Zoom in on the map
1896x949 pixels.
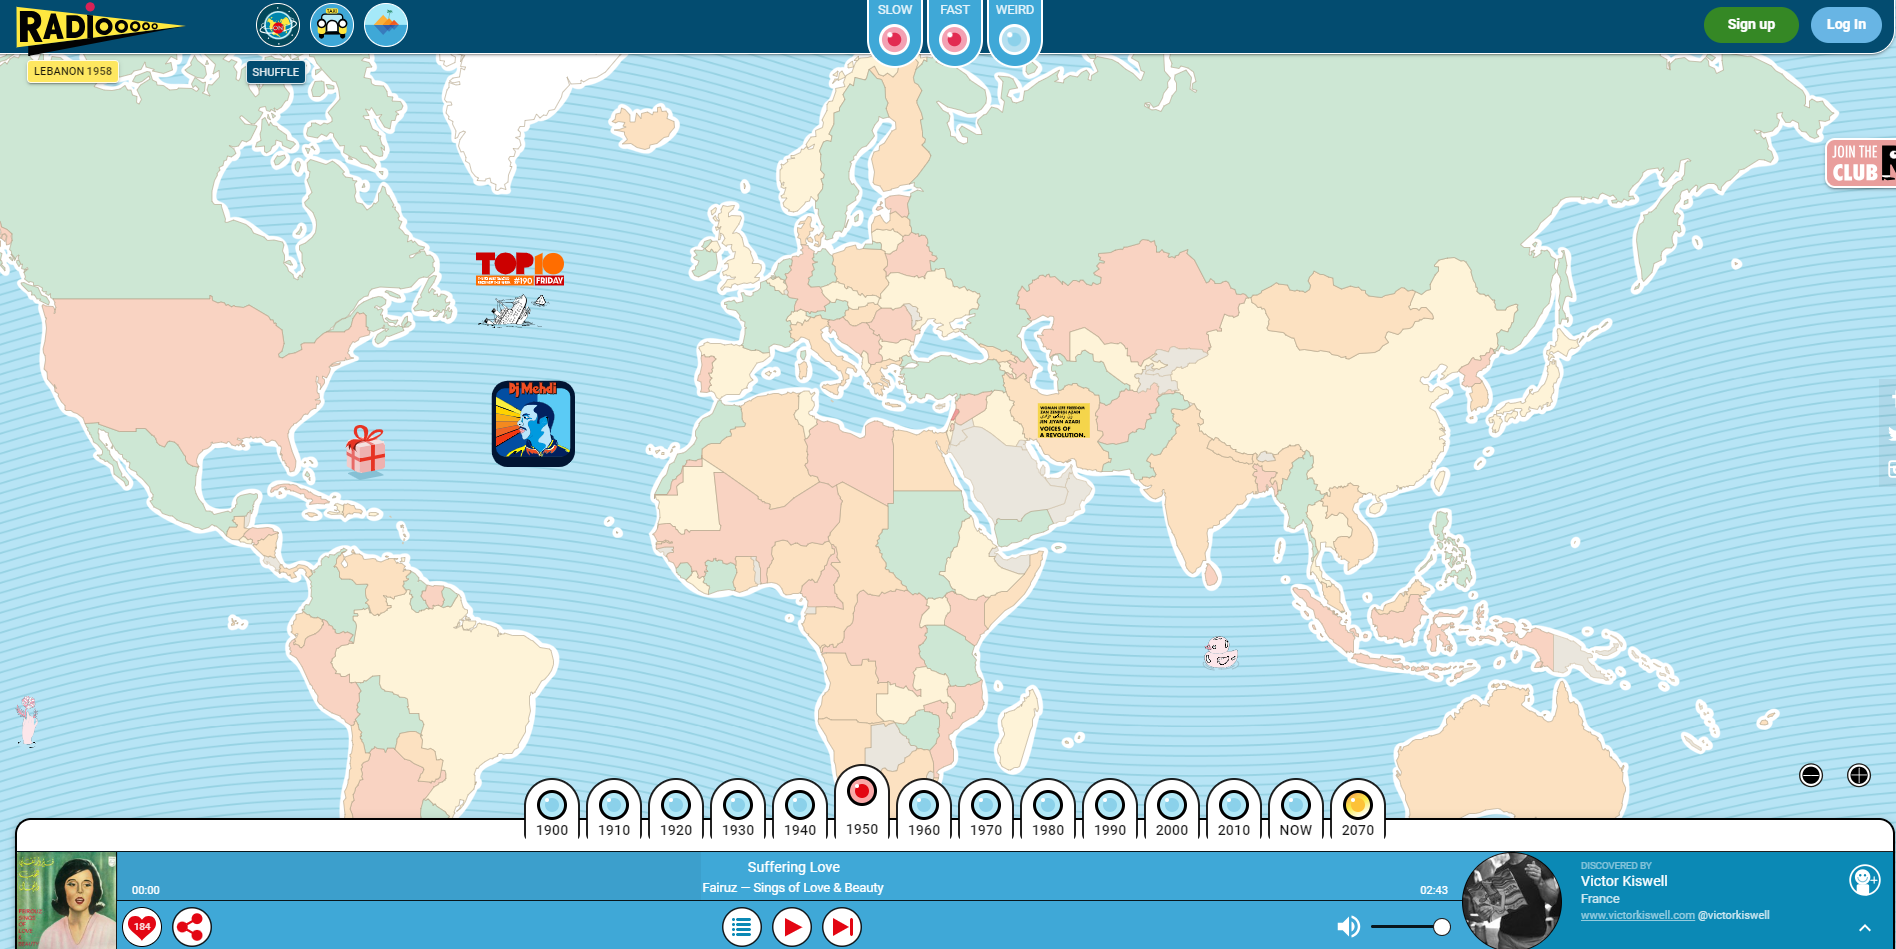(x=1858, y=775)
